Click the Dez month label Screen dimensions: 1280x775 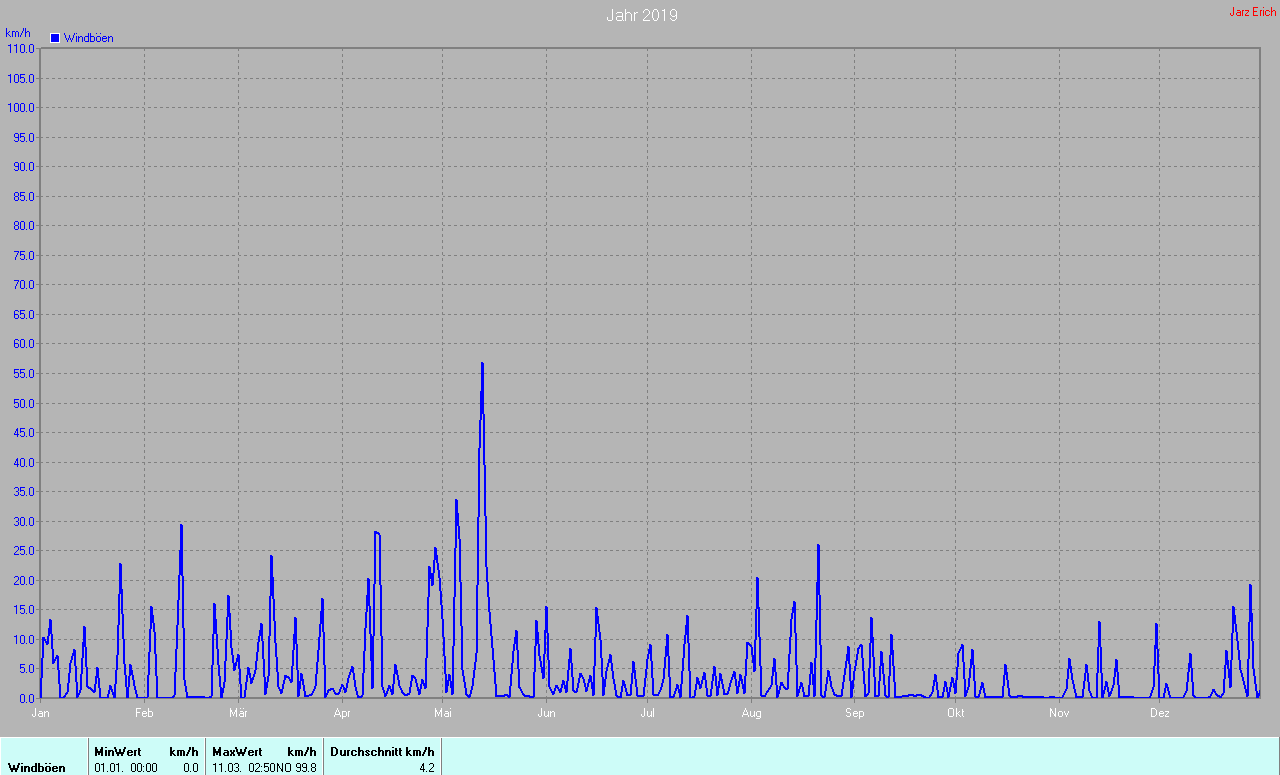tap(1159, 713)
